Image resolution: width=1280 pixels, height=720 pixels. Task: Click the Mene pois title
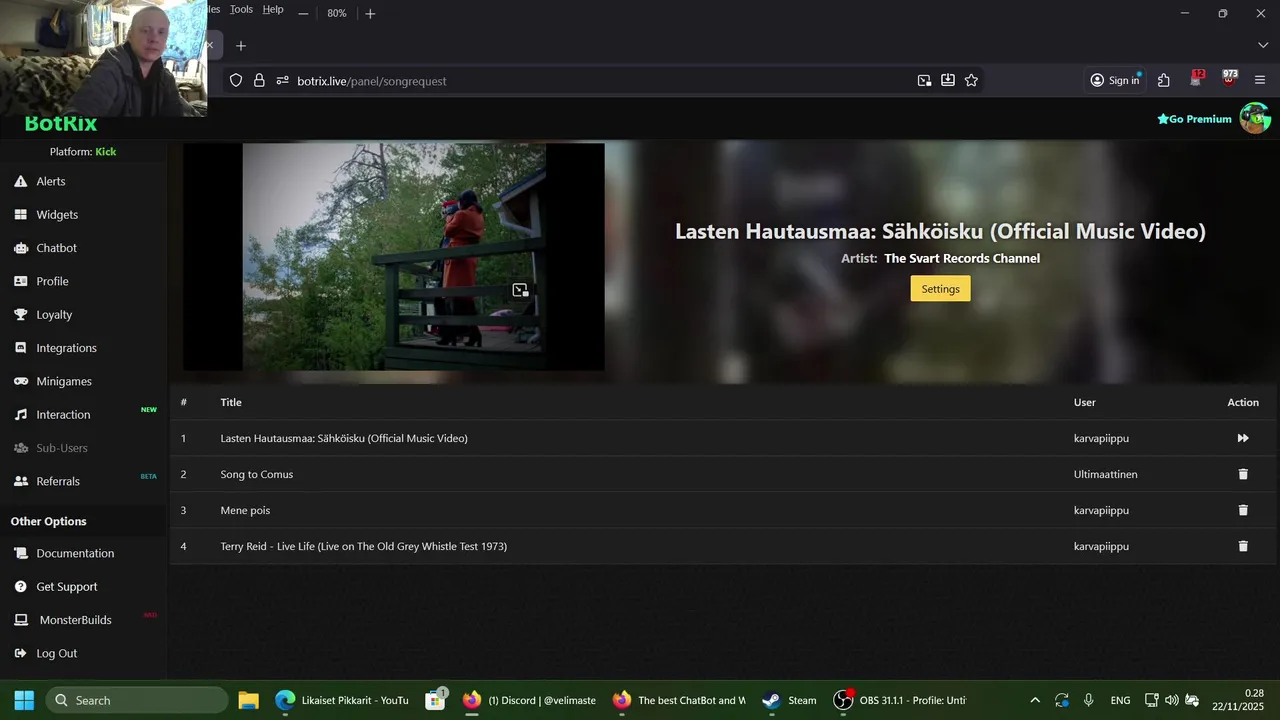pos(245,510)
